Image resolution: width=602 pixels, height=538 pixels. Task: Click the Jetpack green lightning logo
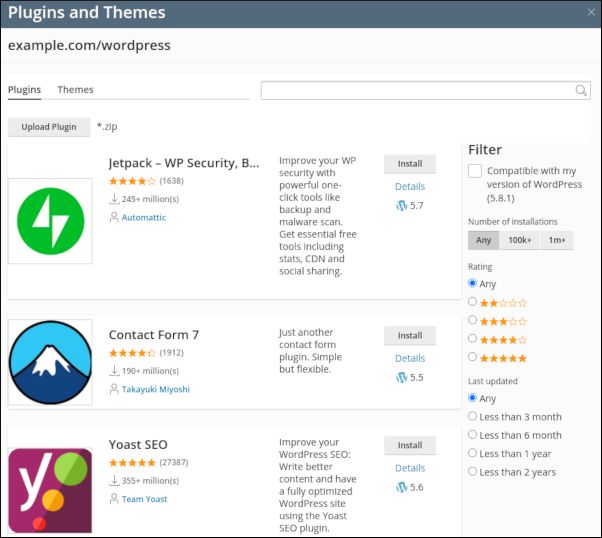50,221
